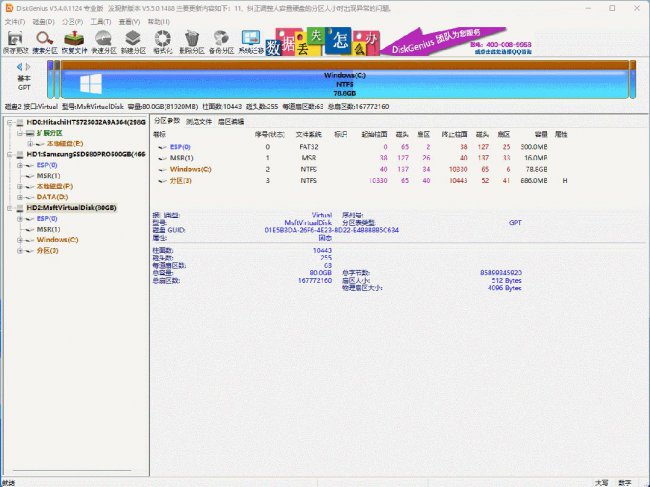Click partition icon beside Windows(C:) in table

pyautogui.click(x=162, y=169)
